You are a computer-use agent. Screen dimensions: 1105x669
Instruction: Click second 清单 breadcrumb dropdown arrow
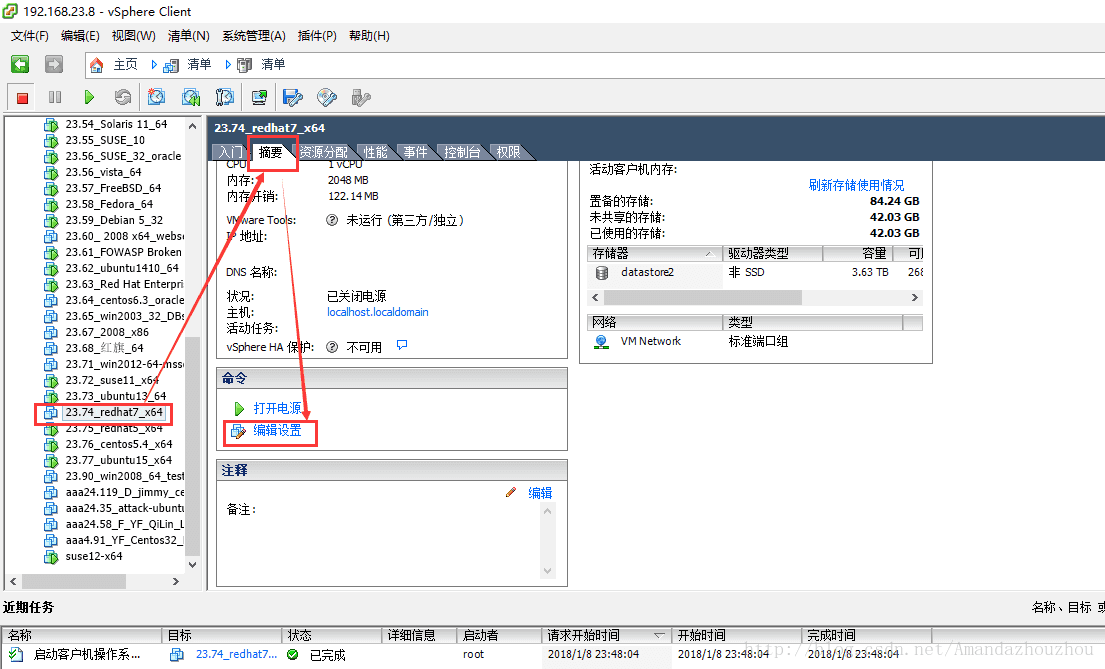tap(228, 64)
